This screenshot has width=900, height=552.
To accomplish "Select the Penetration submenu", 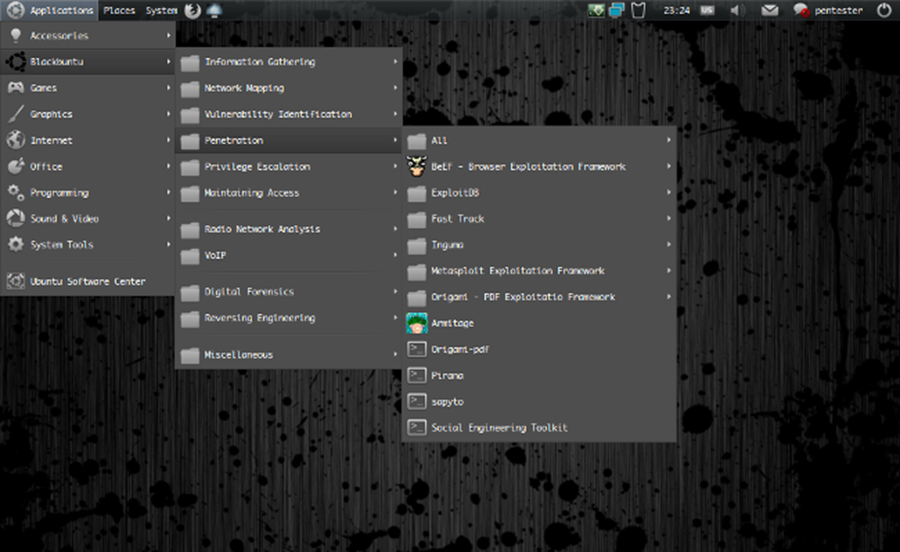I will pos(289,140).
